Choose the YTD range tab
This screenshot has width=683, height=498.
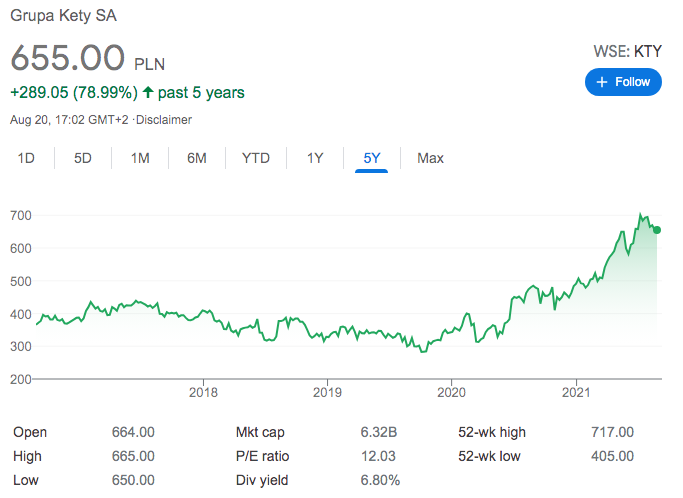(256, 158)
